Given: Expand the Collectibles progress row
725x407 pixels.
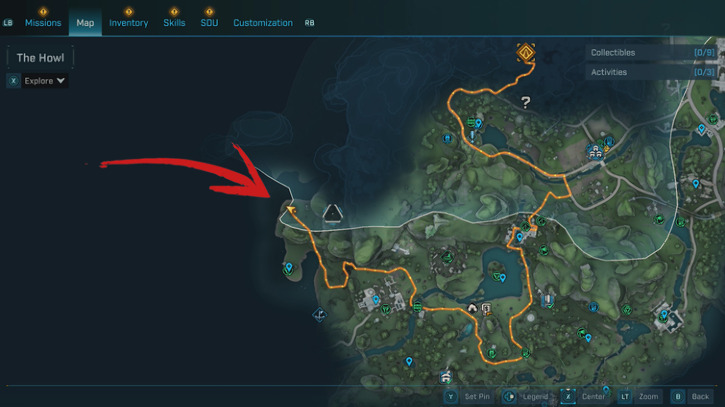Looking at the screenshot, I should tap(653, 53).
